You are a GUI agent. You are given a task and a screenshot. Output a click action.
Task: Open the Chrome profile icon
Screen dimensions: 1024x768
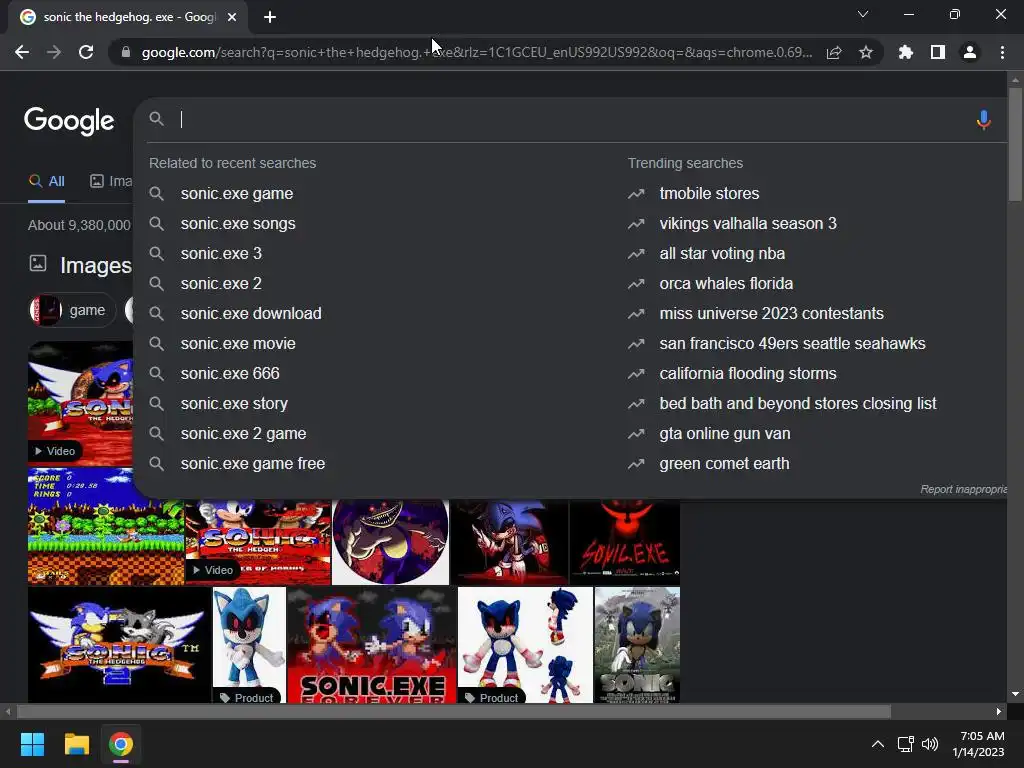tap(970, 52)
